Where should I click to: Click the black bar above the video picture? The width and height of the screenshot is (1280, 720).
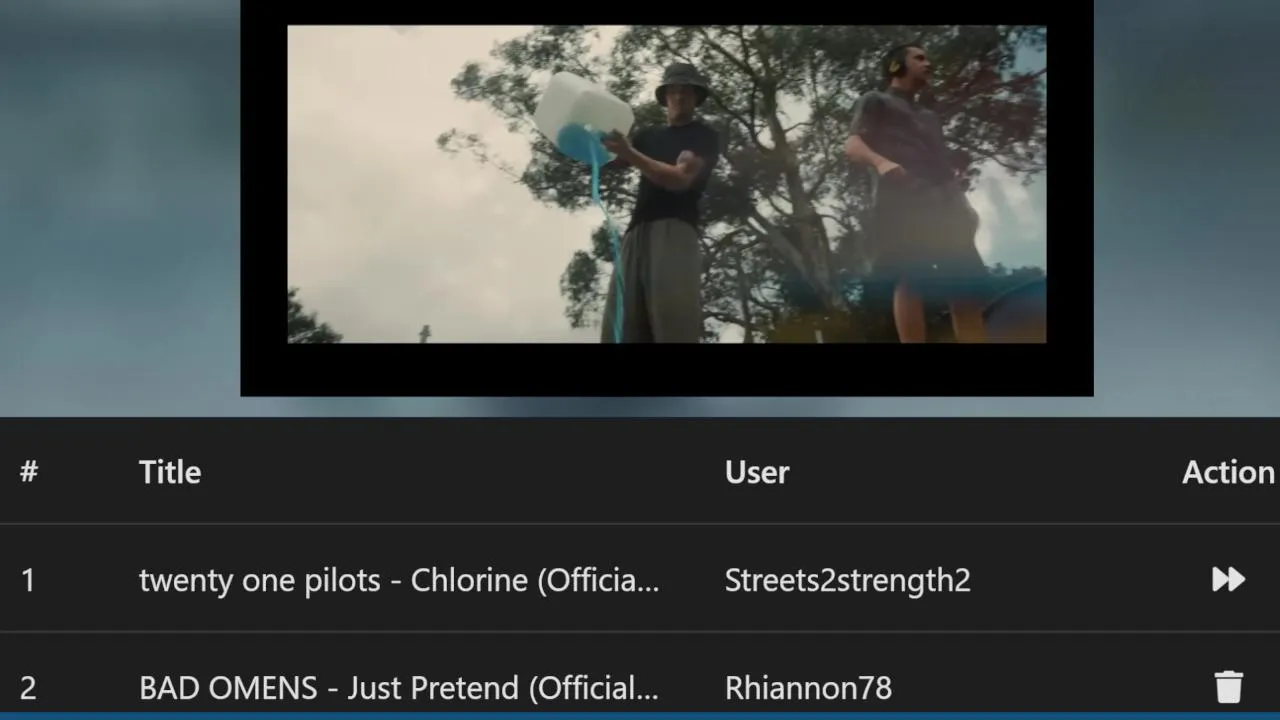[667, 12]
